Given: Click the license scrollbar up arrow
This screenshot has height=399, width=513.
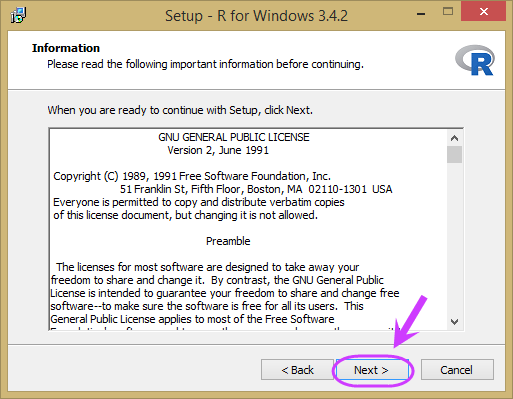Looking at the screenshot, I should pos(454,138).
